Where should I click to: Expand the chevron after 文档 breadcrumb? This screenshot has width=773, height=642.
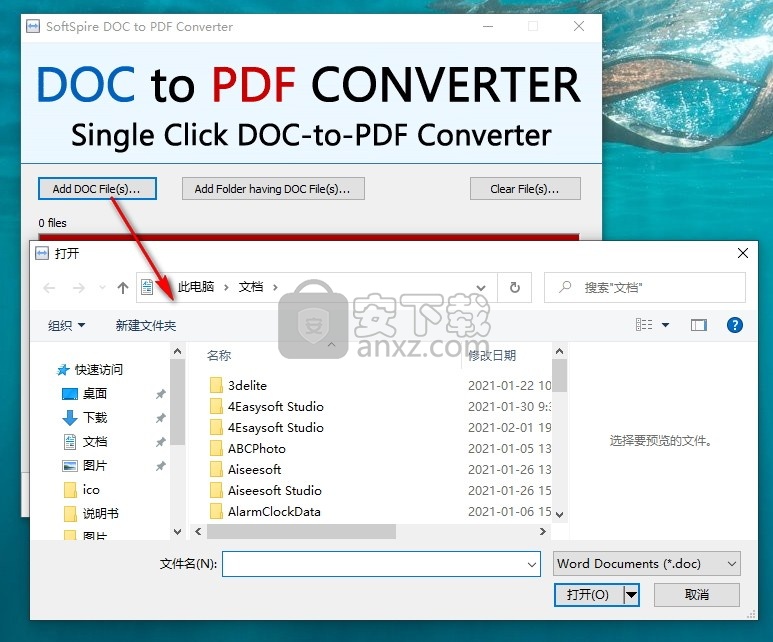tap(275, 287)
